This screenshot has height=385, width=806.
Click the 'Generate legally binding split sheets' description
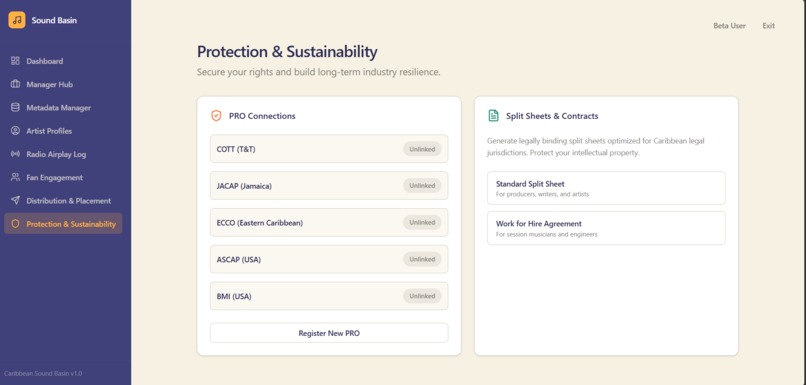point(596,146)
